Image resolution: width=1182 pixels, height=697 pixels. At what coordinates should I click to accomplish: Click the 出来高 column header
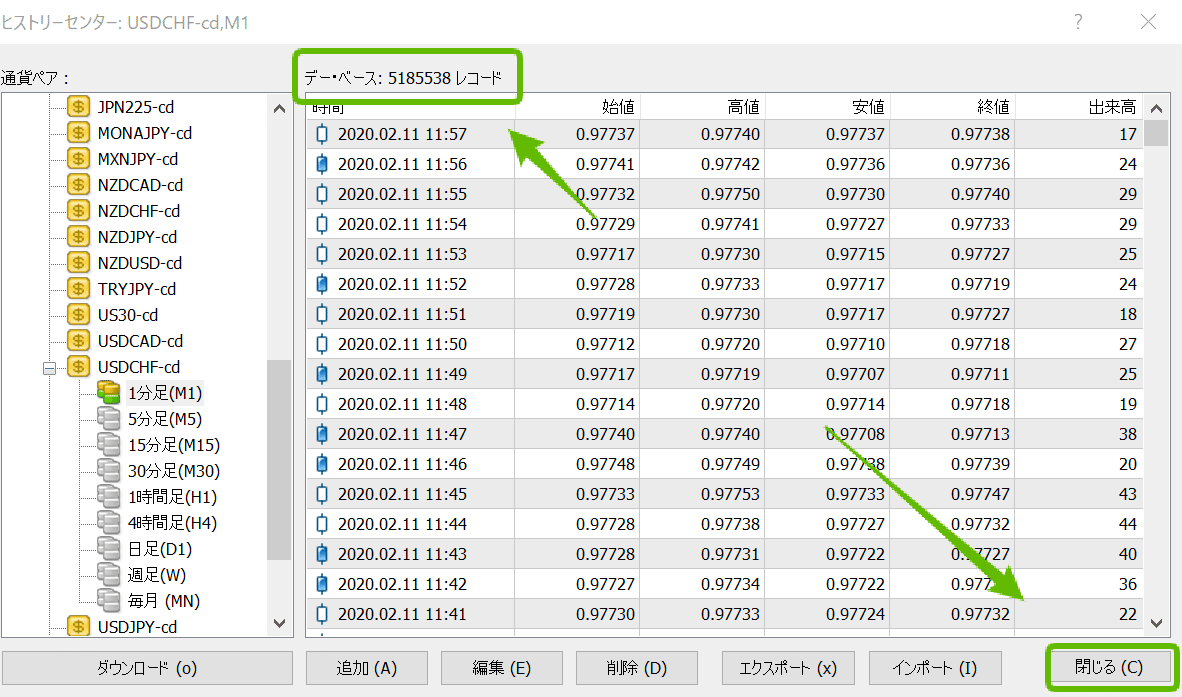coord(1079,107)
